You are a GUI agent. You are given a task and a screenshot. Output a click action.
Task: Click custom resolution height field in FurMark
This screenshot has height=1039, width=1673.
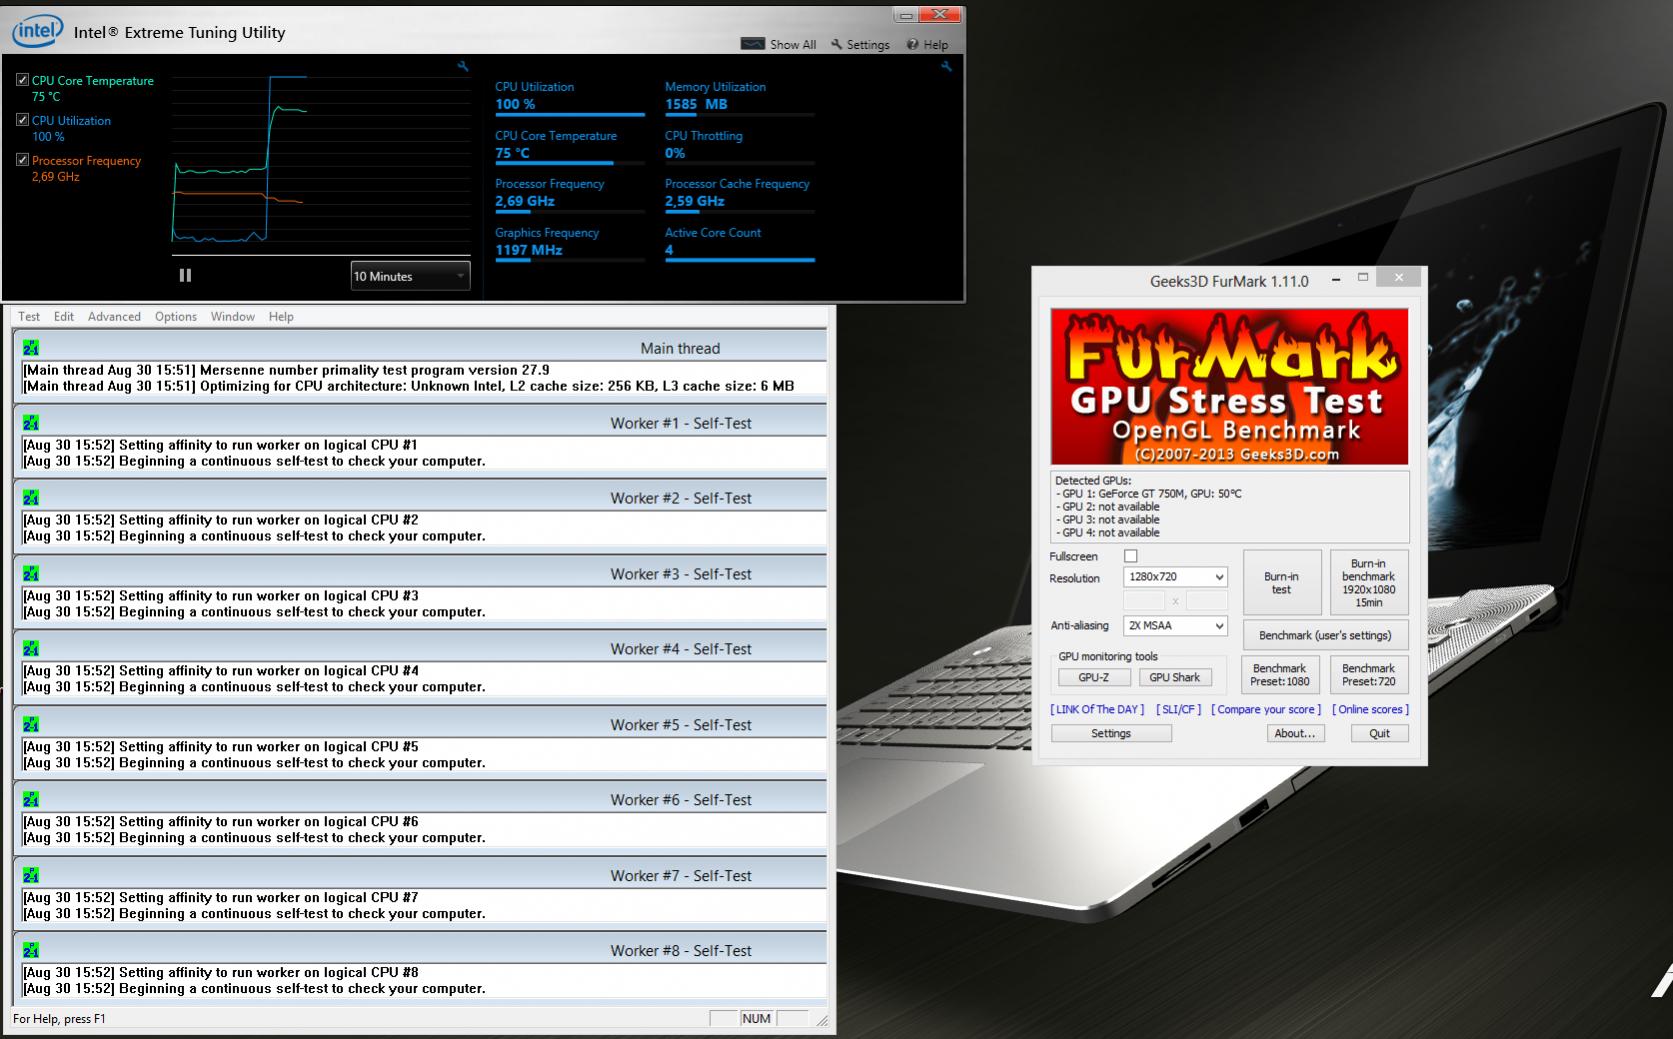(x=1206, y=601)
